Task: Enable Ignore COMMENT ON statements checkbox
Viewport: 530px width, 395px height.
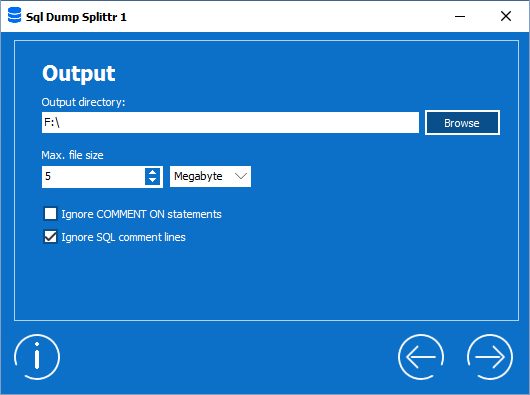Action: tap(50, 214)
